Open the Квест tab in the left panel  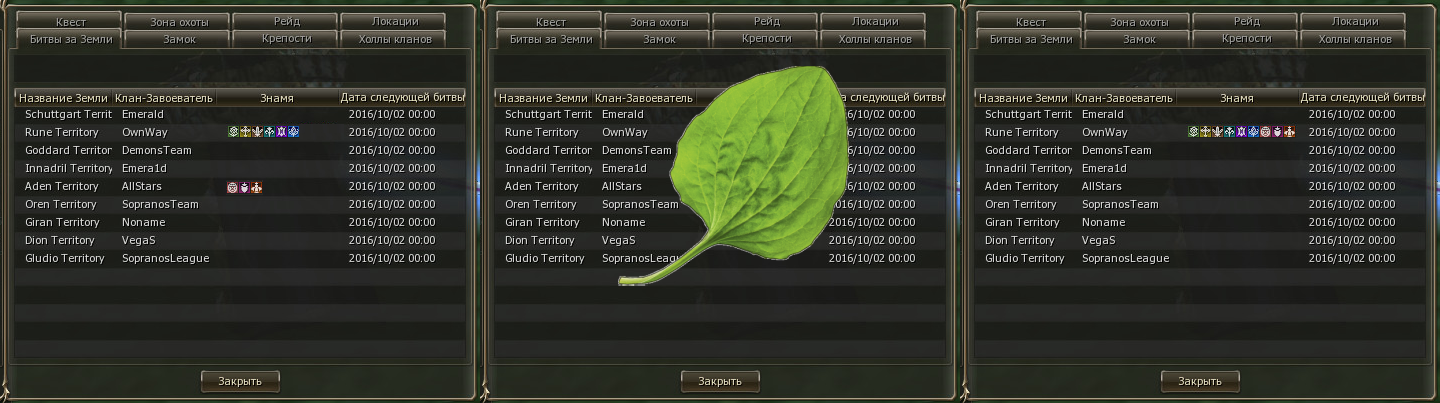[68, 21]
